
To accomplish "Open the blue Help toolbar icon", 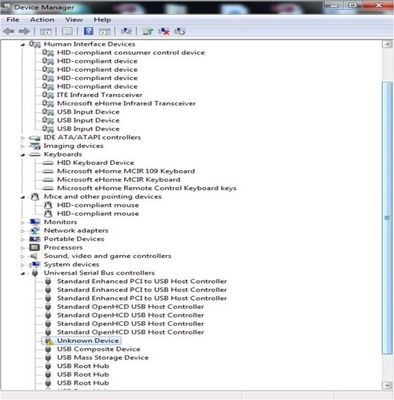I will pyautogui.click(x=88, y=31).
